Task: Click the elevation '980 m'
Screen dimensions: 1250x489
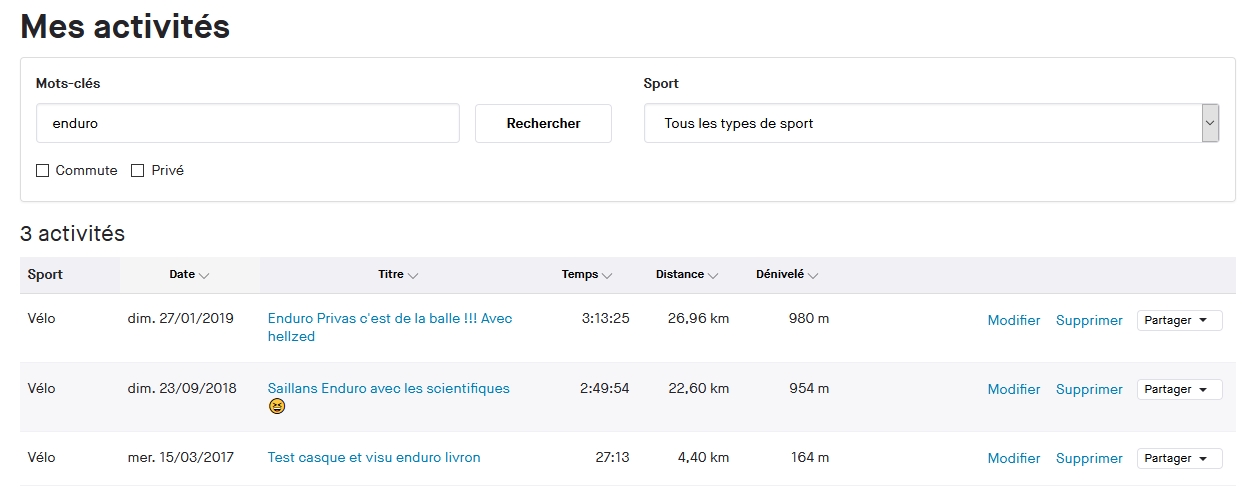Action: [808, 319]
